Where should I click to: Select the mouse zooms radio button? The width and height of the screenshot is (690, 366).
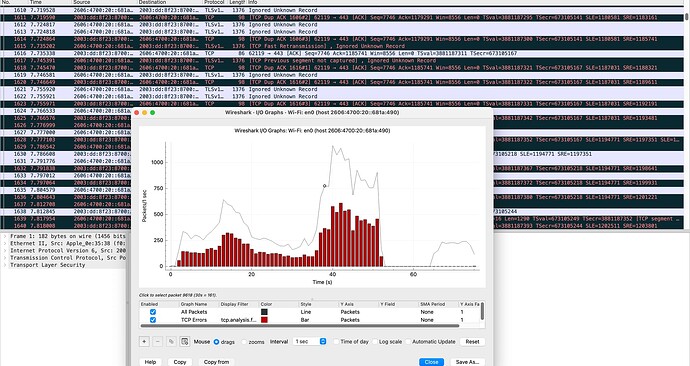pyautogui.click(x=244, y=342)
